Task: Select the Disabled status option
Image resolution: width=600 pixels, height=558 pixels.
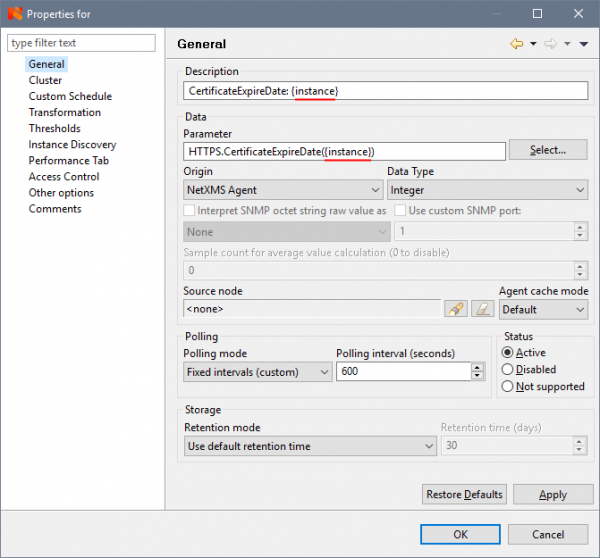Action: (x=508, y=369)
